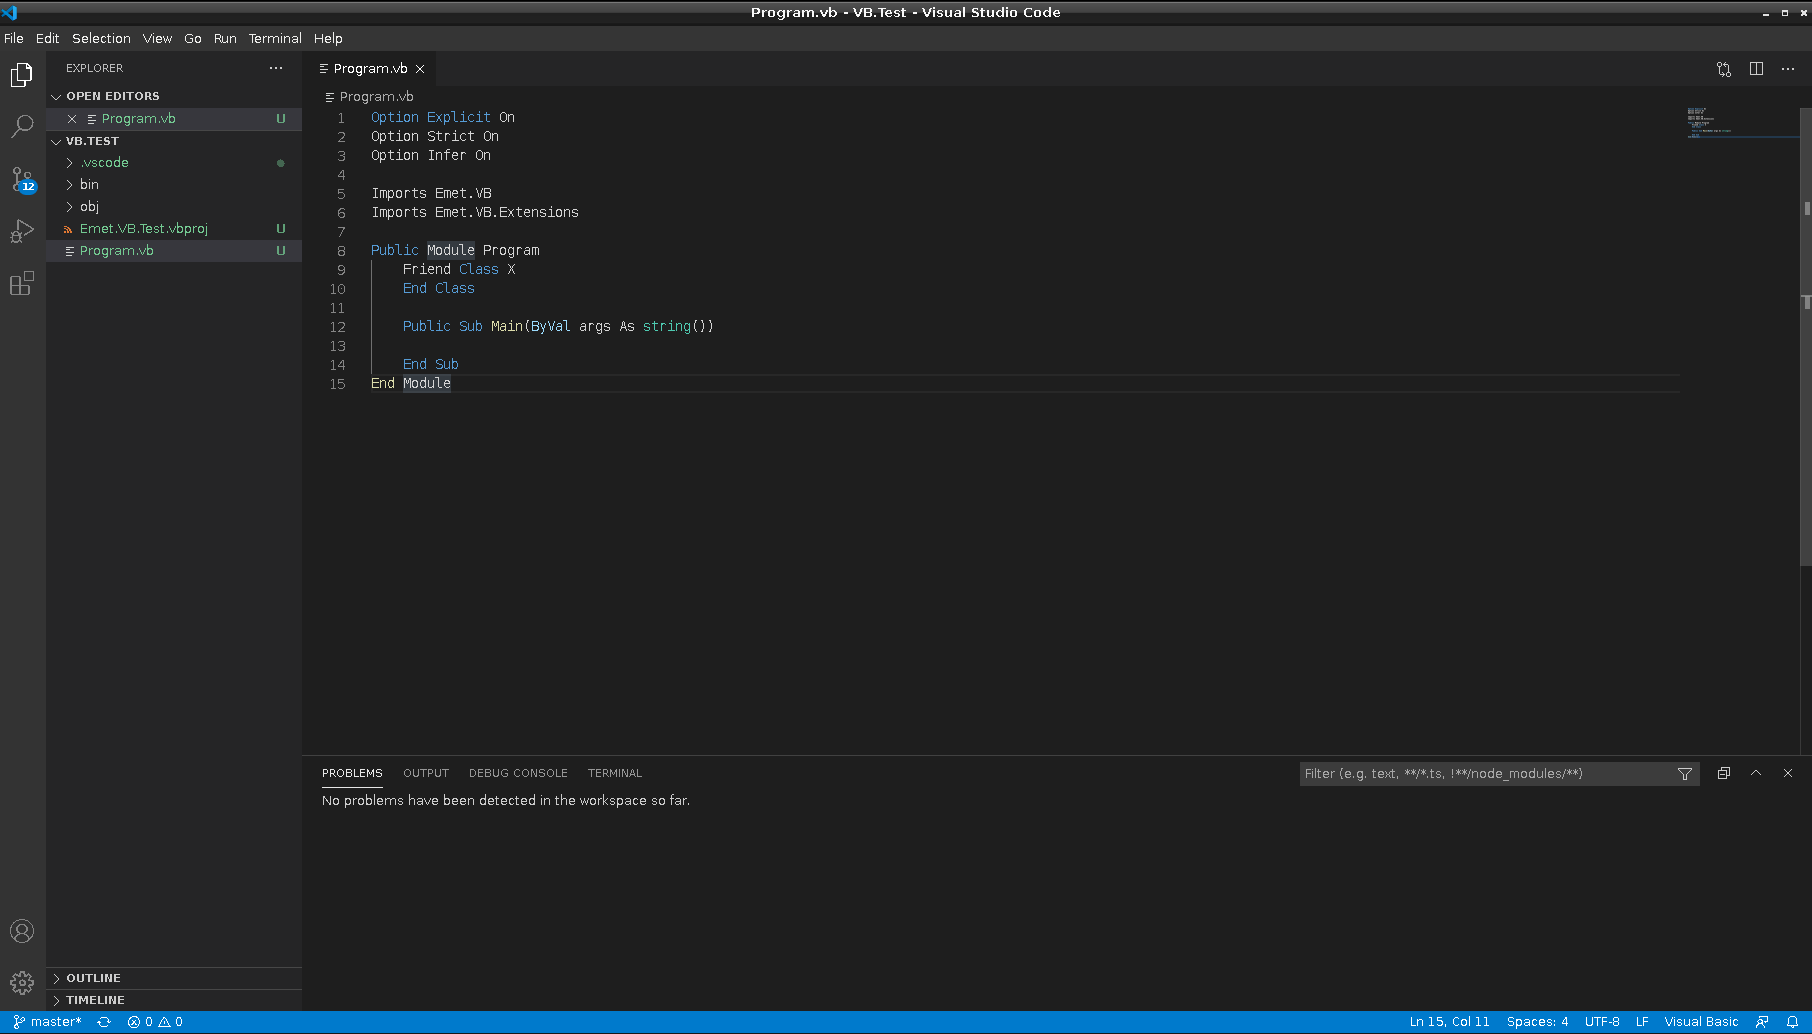
Task: Click the editor minimap preview
Action: tap(1740, 120)
